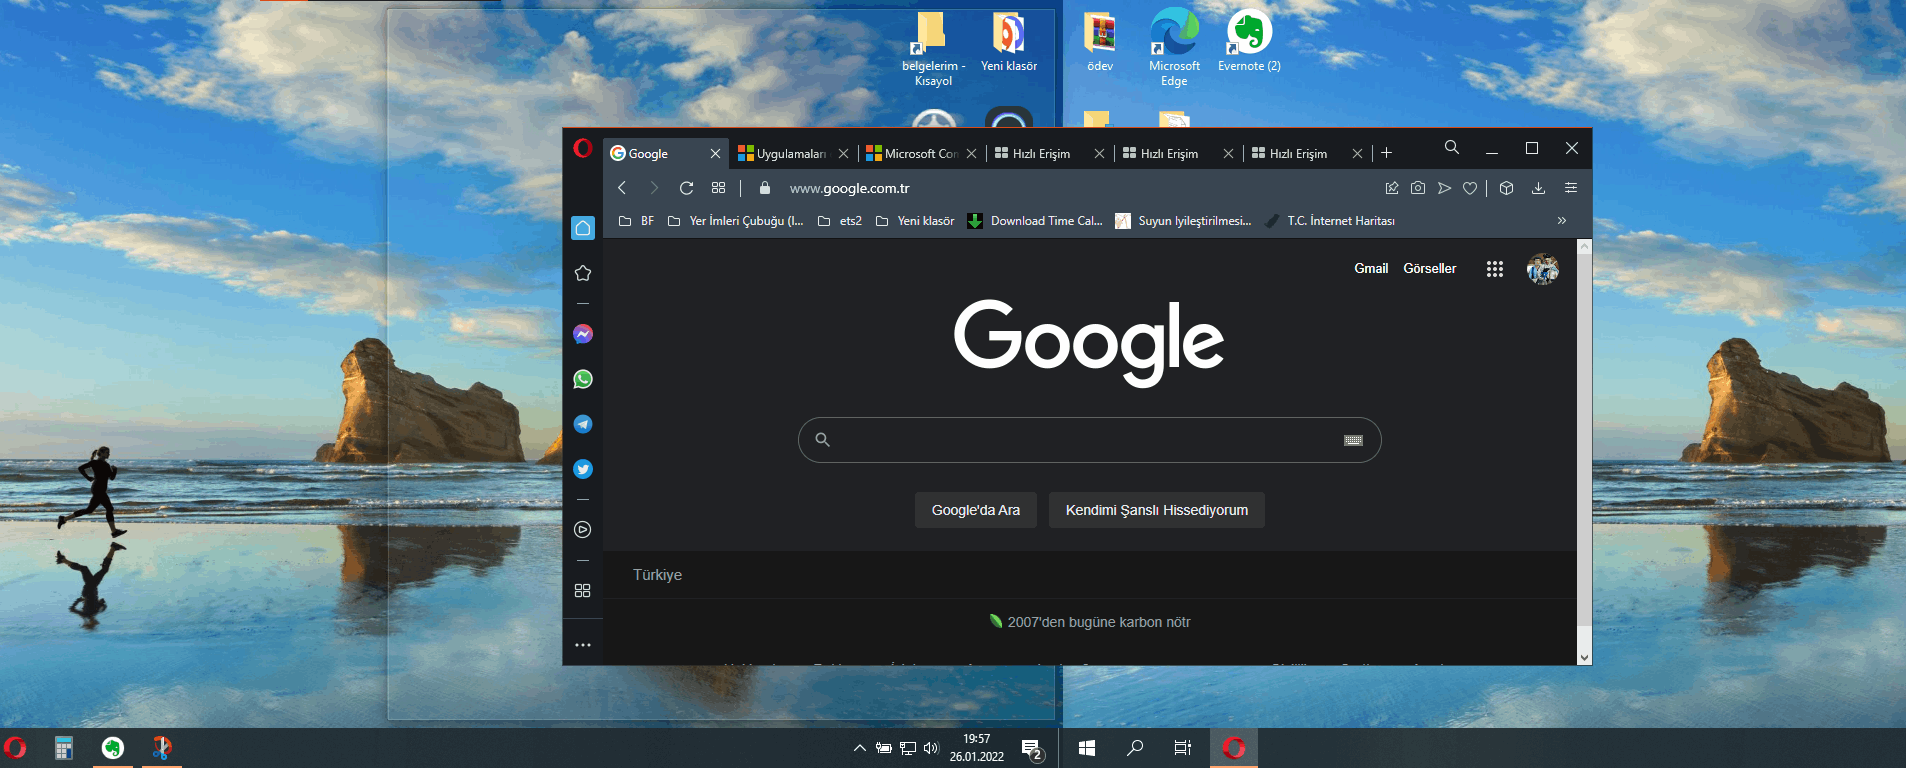This screenshot has height=768, width=1906.
Task: Open the T.C. İnternet Haritası bookmark
Action: click(x=1329, y=221)
